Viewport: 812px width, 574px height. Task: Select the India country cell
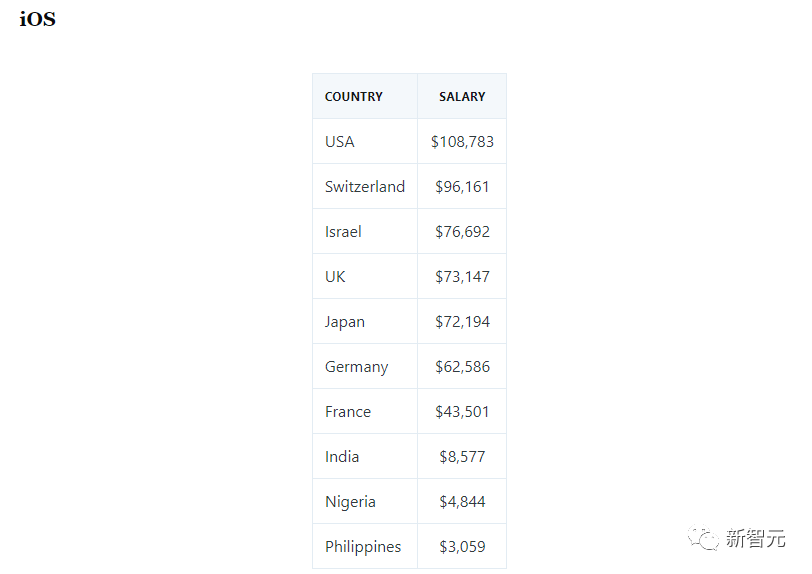point(342,457)
